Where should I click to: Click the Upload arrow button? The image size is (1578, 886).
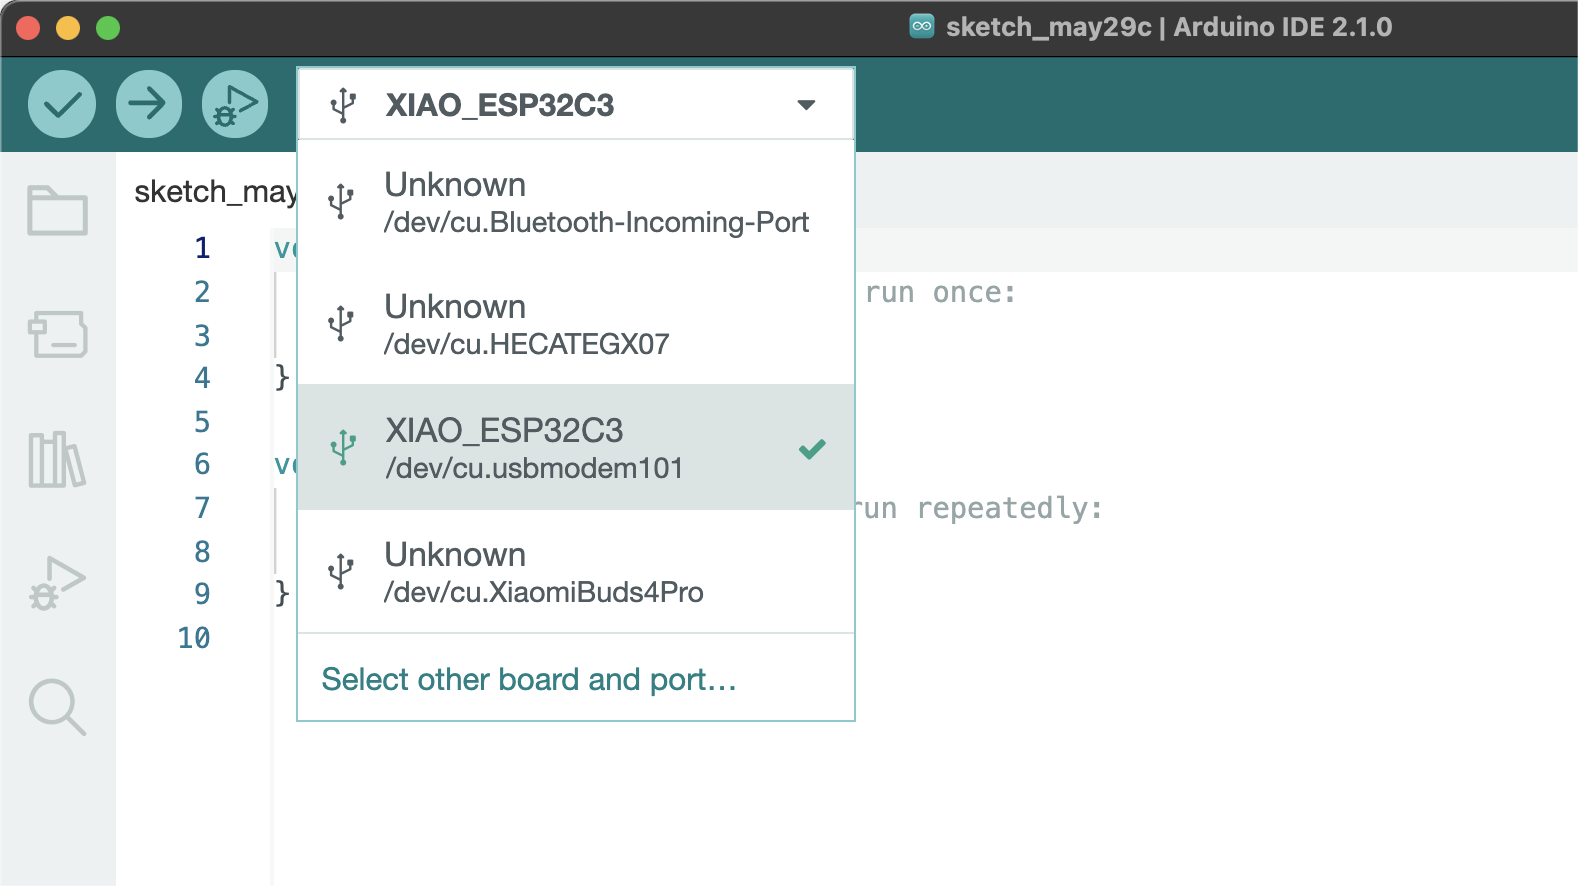pos(149,104)
